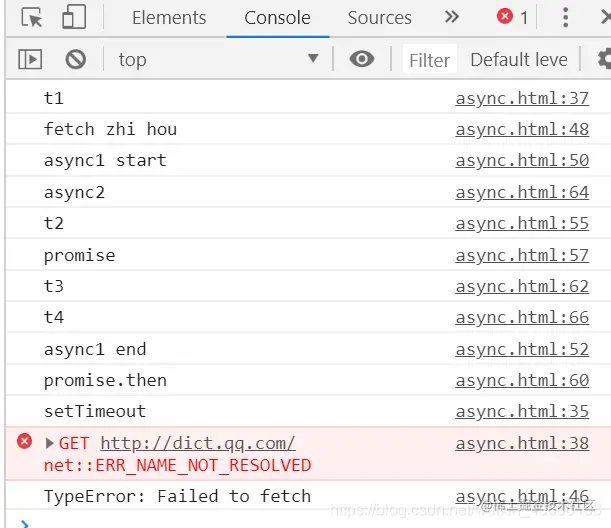Viewport: 611px width, 528px height.
Task: Open source link async.html:50
Action: coord(522,161)
